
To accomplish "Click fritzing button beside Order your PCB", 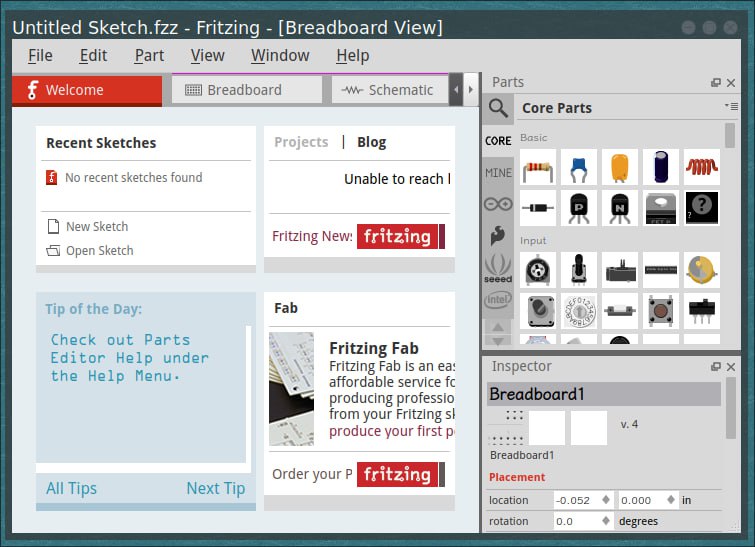I will (x=401, y=474).
